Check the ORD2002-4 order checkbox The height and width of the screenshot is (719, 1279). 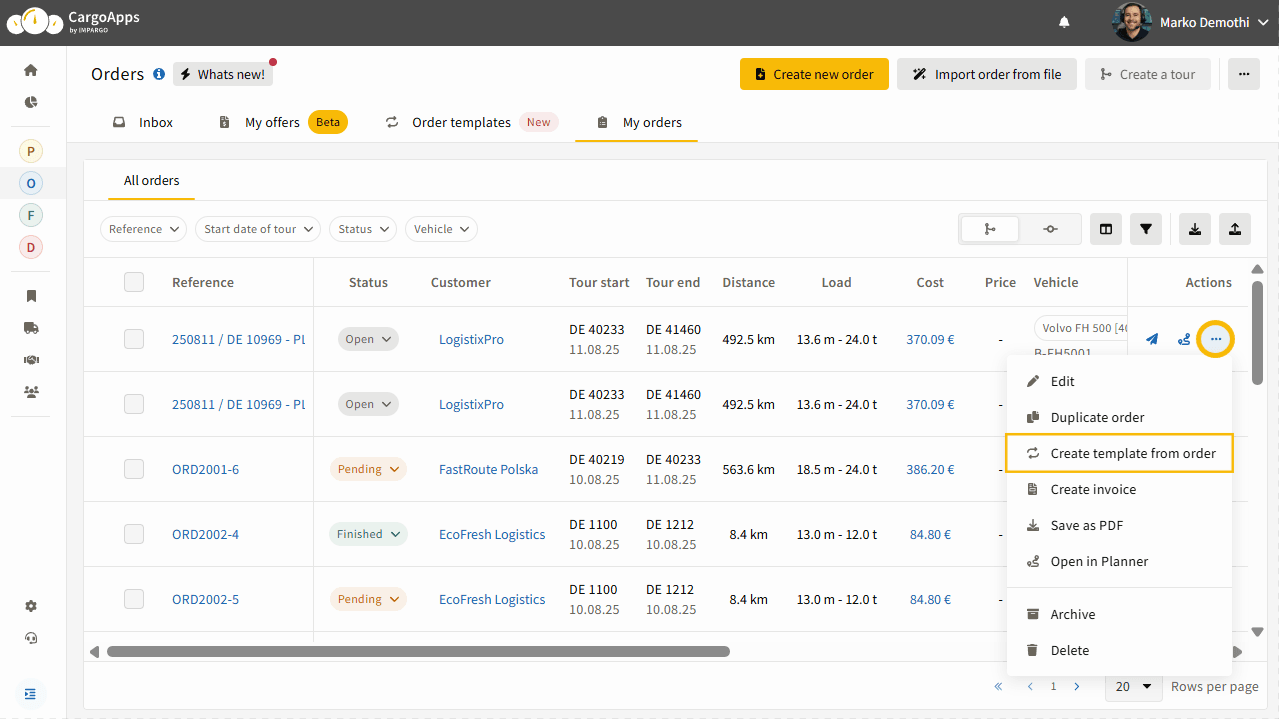pos(134,534)
